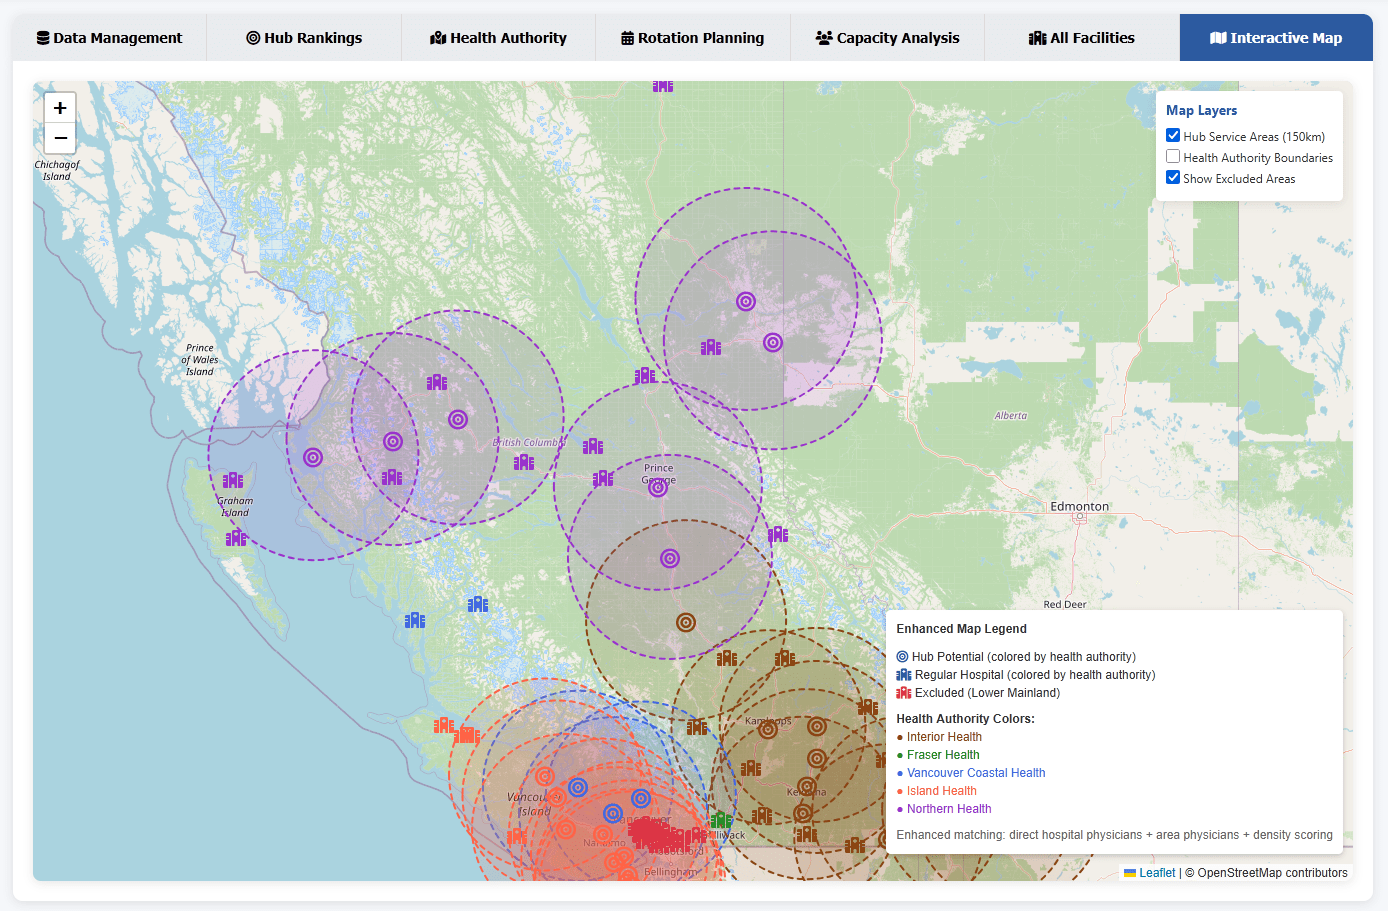1388x911 pixels.
Task: Click the Prince George hub potential marker
Action: pos(658,487)
